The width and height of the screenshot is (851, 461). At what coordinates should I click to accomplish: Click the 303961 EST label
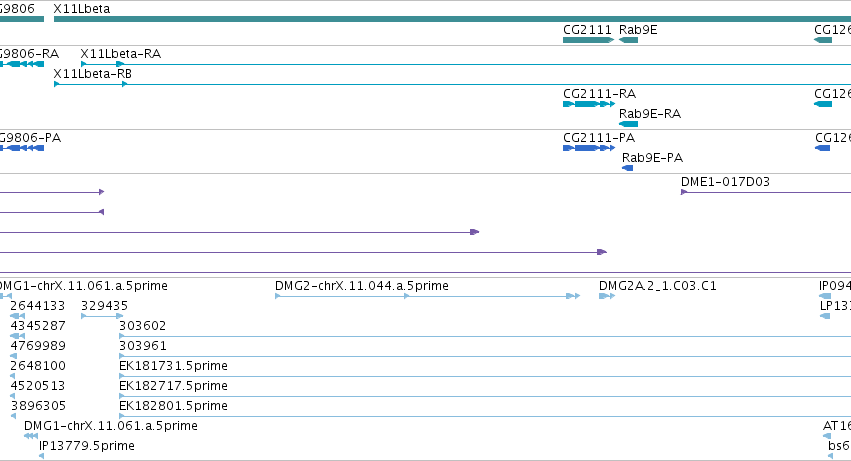tap(142, 346)
